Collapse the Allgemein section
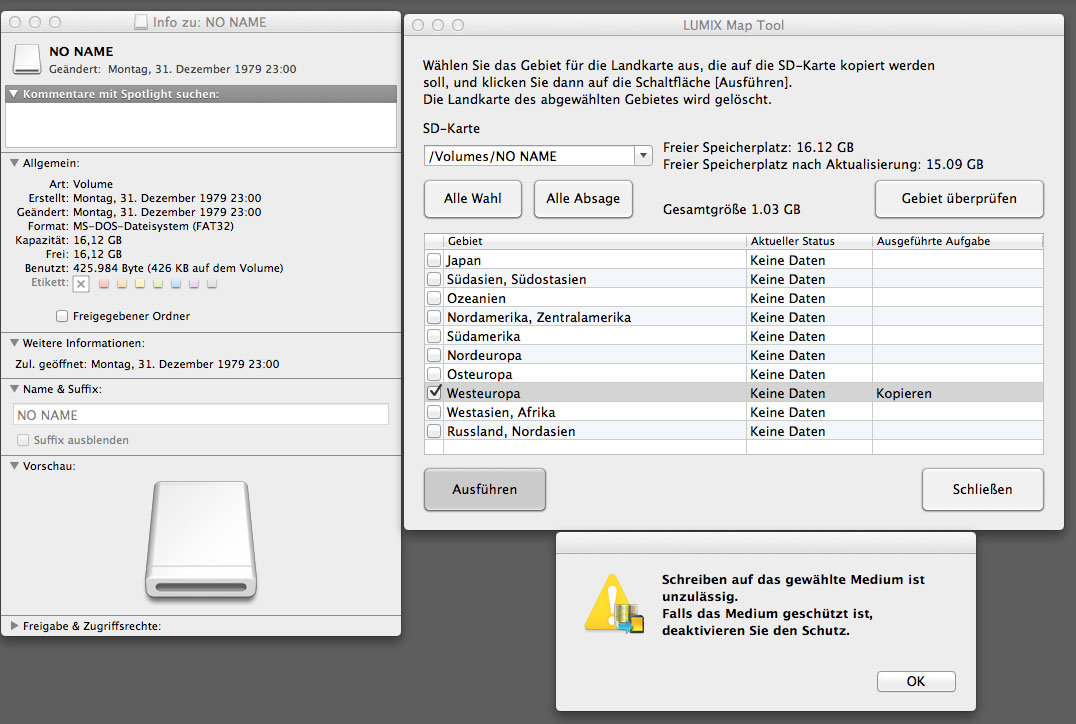 pyautogui.click(x=12, y=162)
